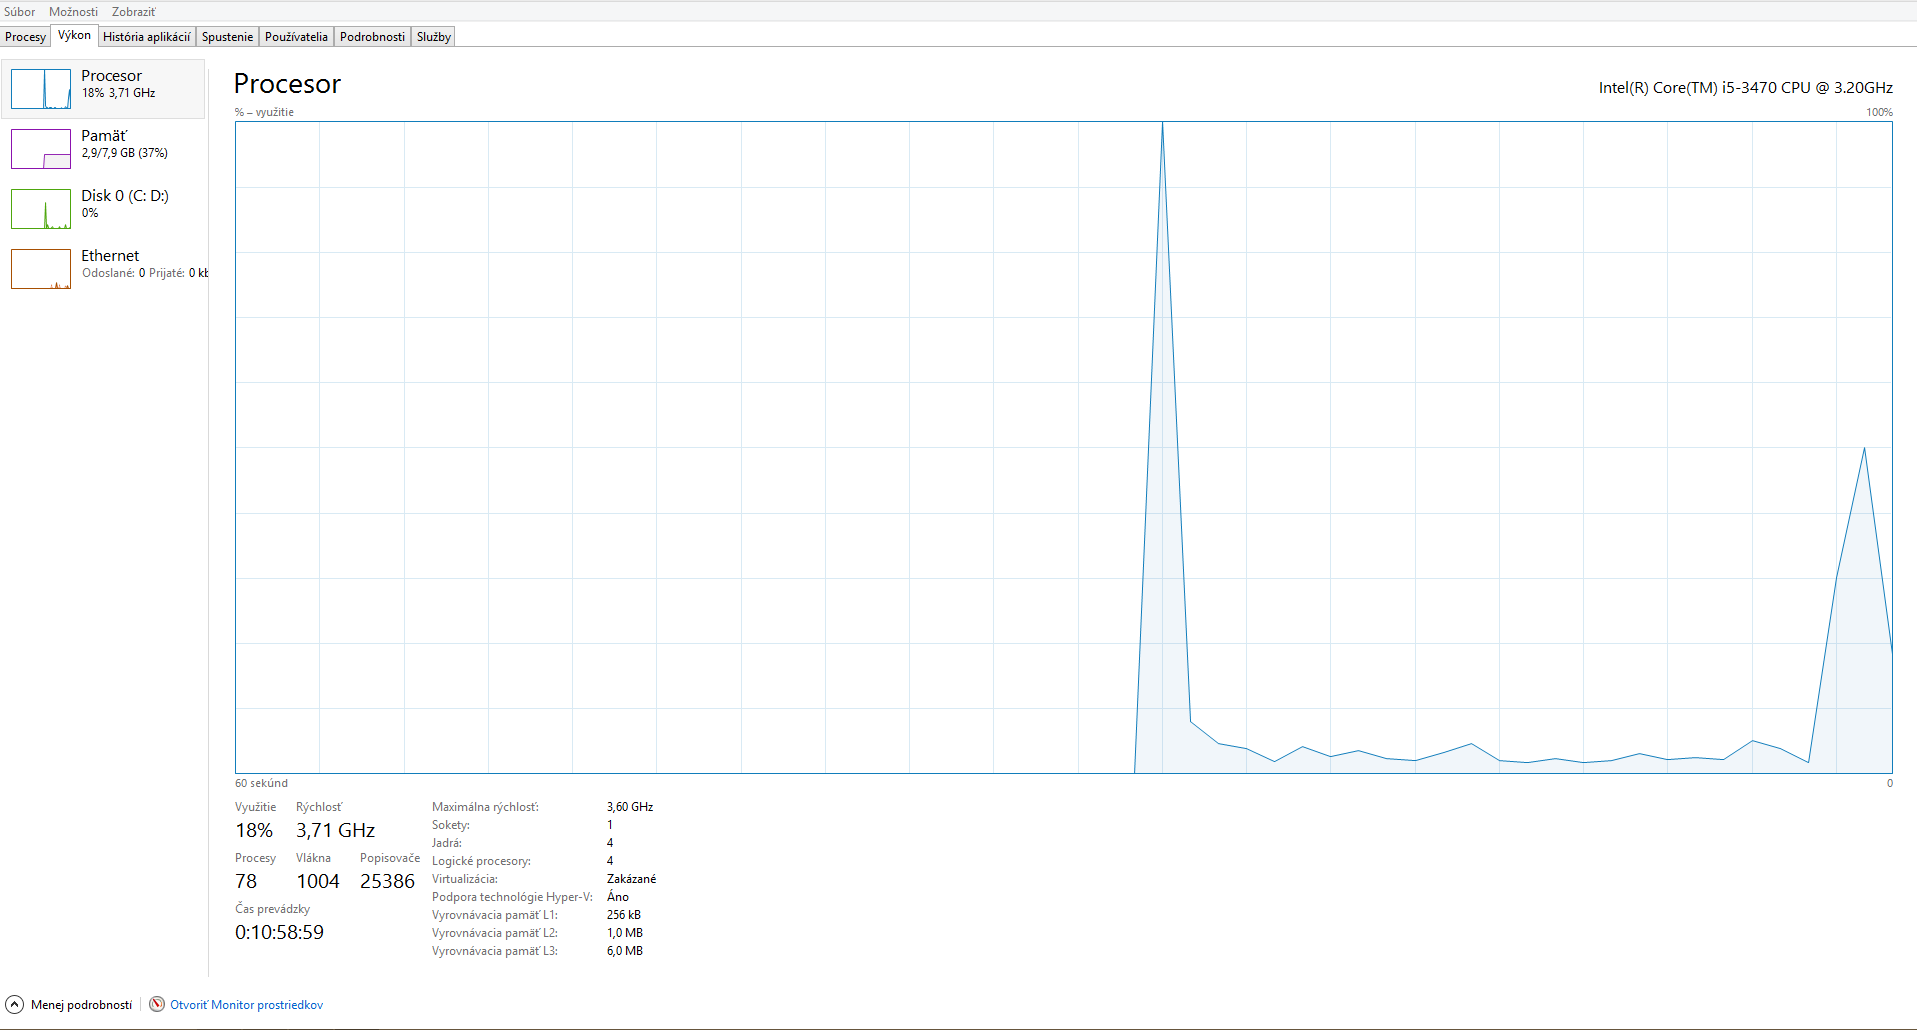Click the 18% Využitie value
This screenshot has width=1917, height=1030.
click(x=254, y=830)
